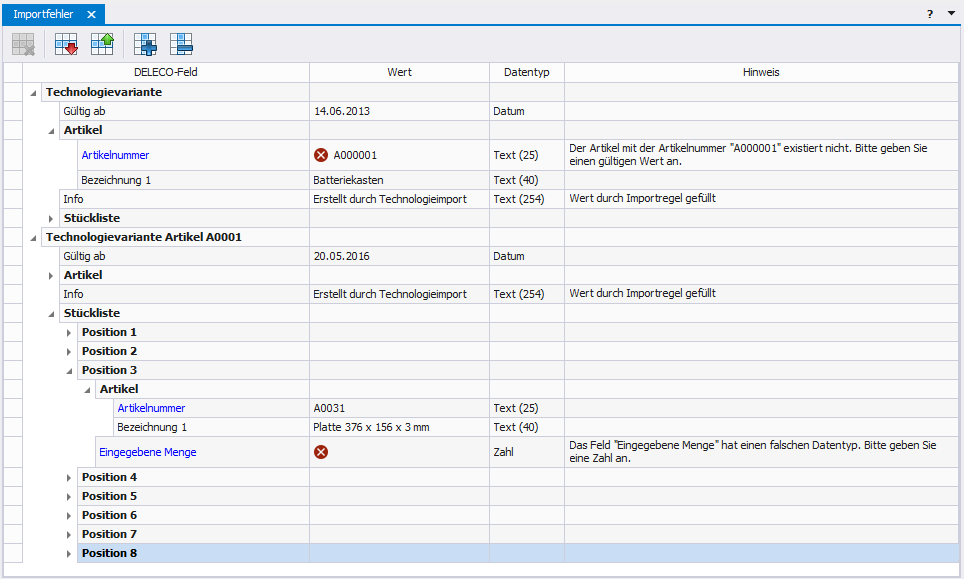964x582 pixels.
Task: Click the Hinweis column header
Action: (760, 72)
